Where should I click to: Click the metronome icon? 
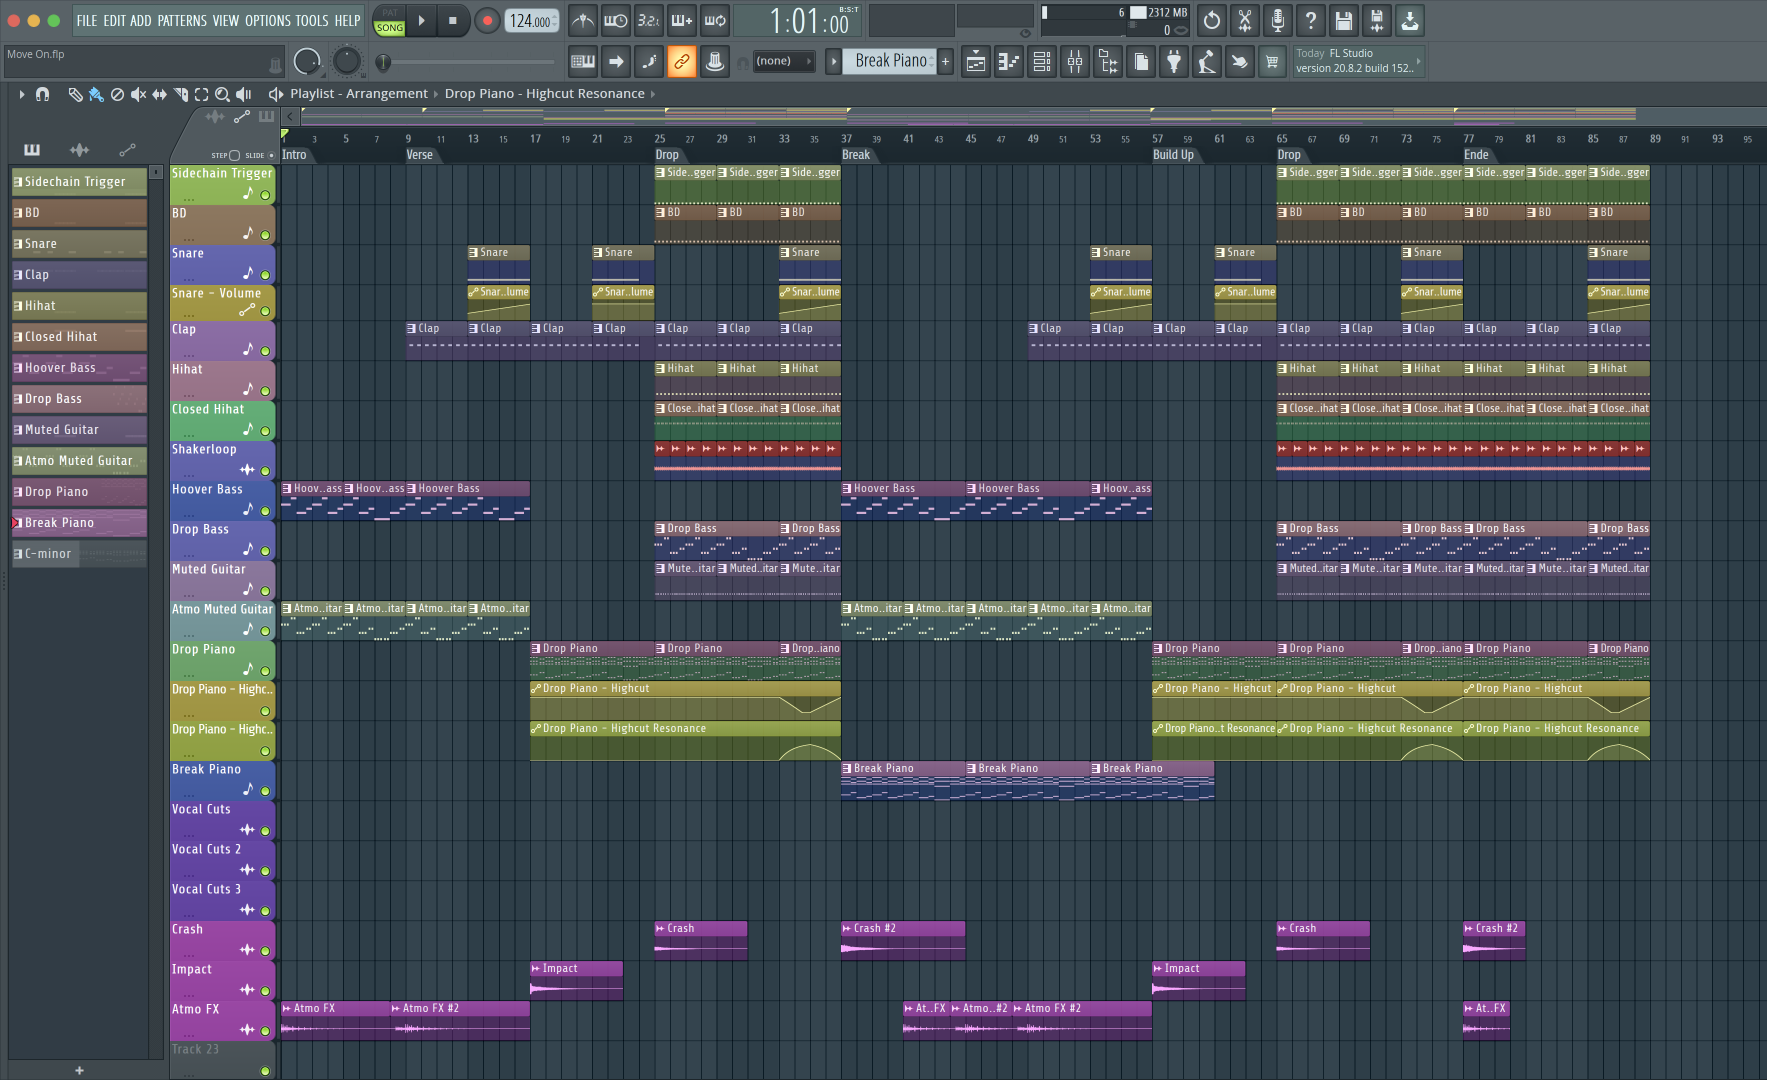583,20
